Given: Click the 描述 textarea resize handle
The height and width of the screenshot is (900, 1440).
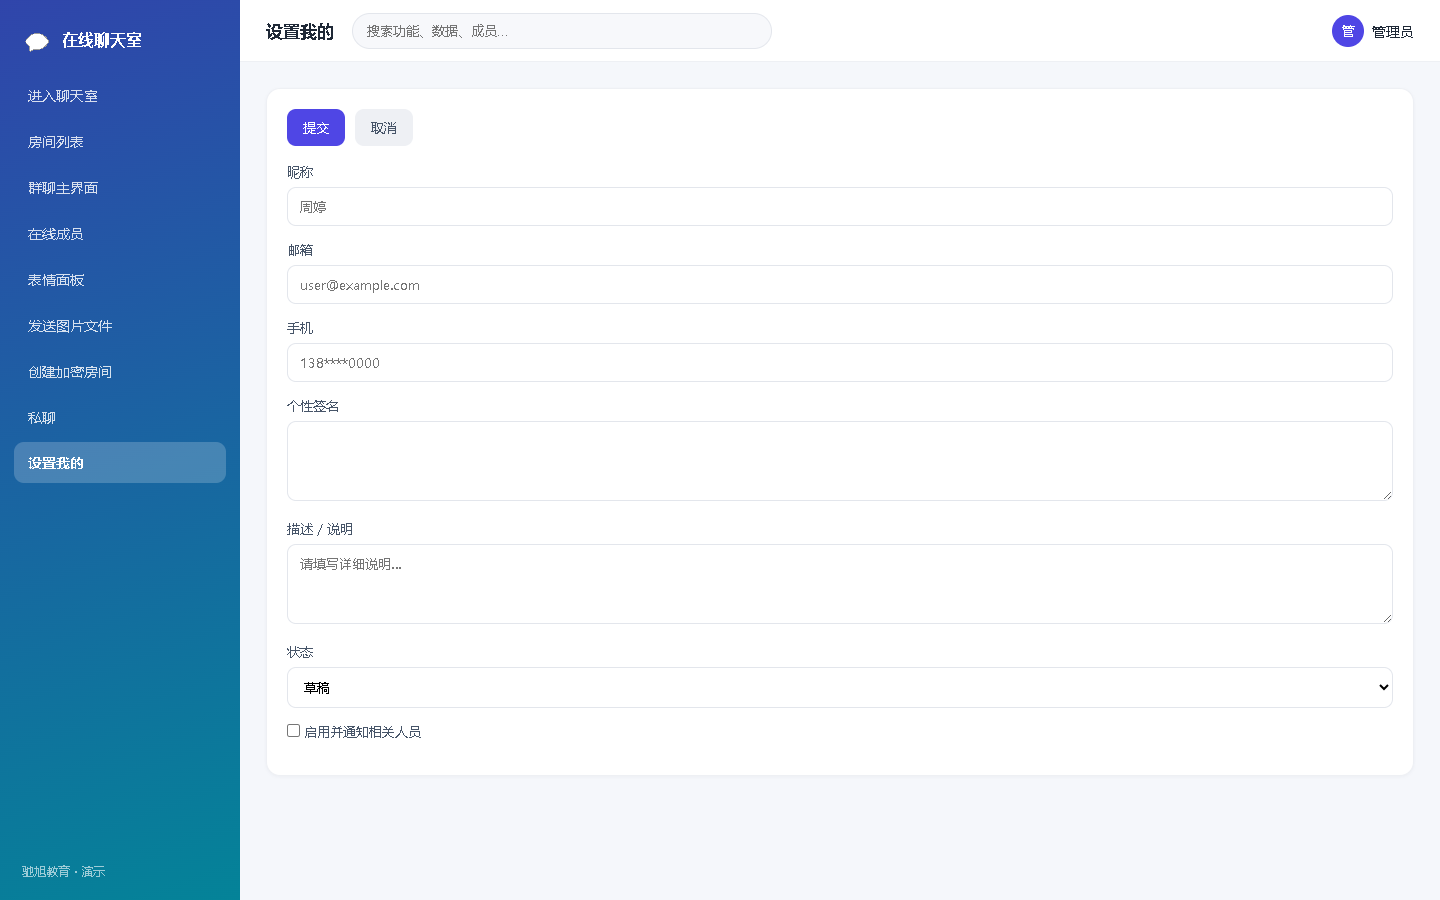Looking at the screenshot, I should [x=1387, y=617].
